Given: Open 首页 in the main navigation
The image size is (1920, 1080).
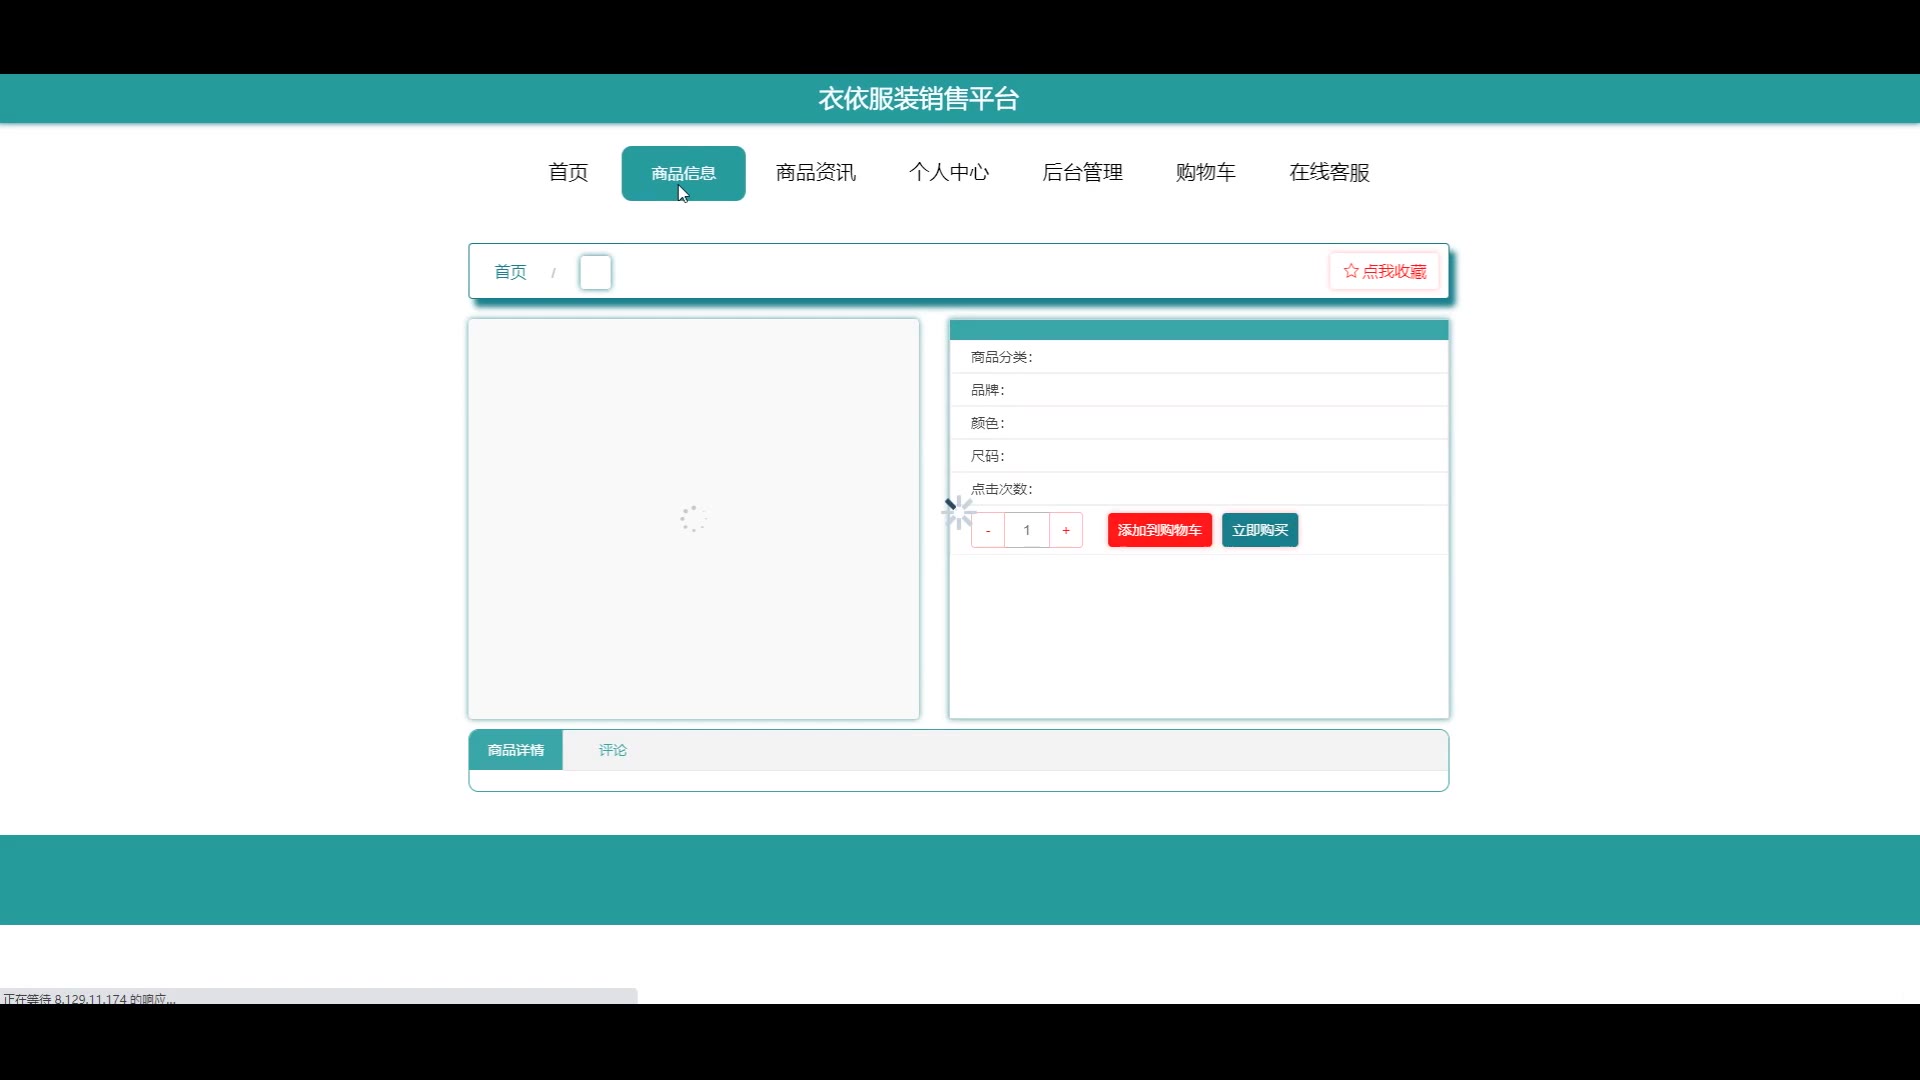Looking at the screenshot, I should [x=568, y=173].
